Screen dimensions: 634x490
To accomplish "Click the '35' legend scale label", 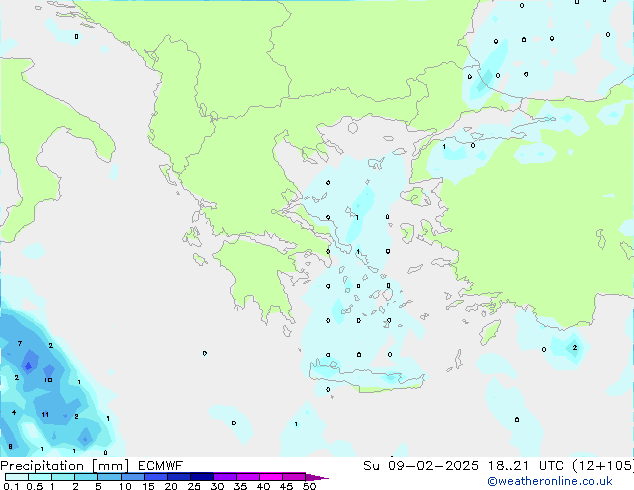I will tap(240, 486).
